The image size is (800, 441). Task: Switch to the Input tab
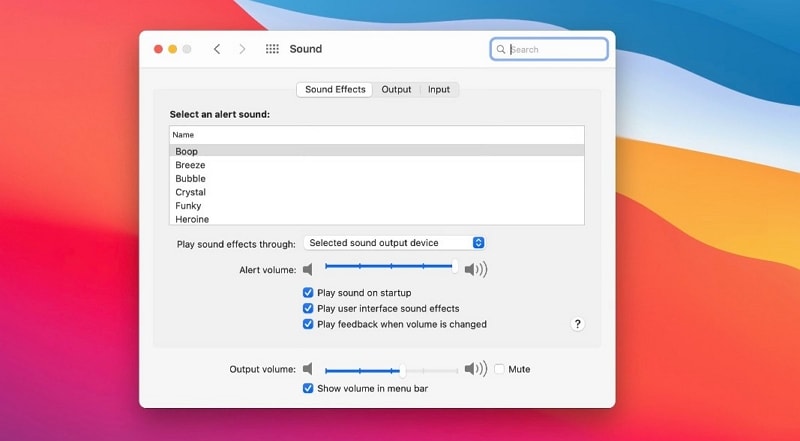[x=439, y=89]
